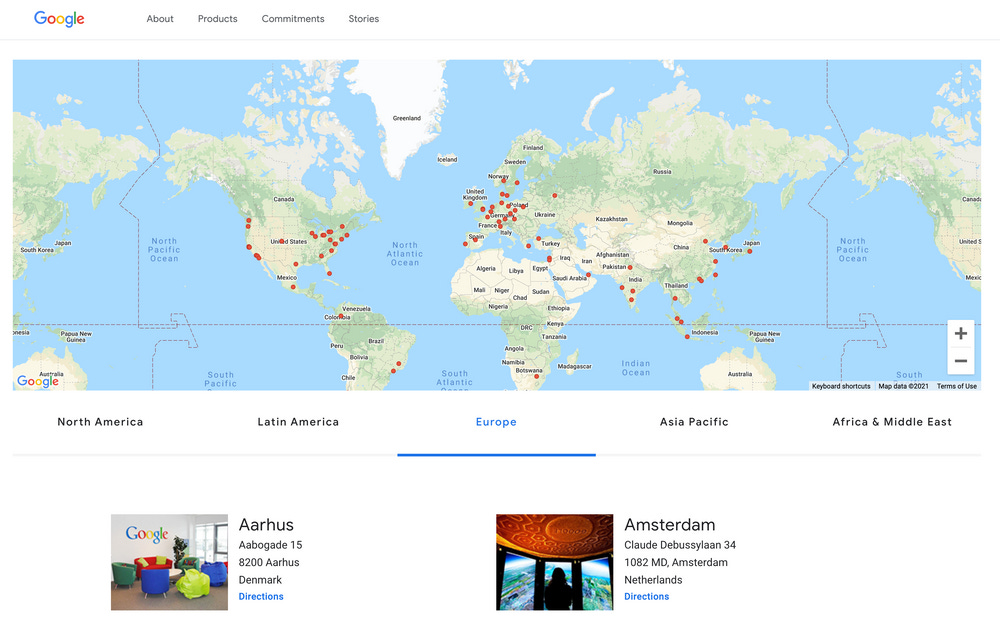Image resolution: width=1000 pixels, height=621 pixels.
Task: Click the Greenland label on the map
Action: click(x=406, y=118)
